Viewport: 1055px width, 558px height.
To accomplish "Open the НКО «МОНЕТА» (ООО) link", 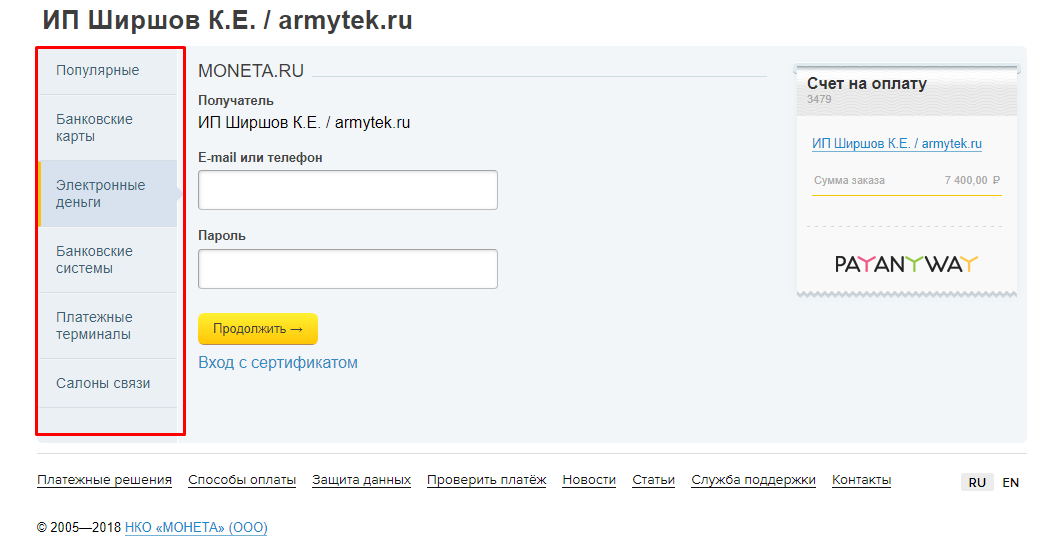I will (x=196, y=528).
